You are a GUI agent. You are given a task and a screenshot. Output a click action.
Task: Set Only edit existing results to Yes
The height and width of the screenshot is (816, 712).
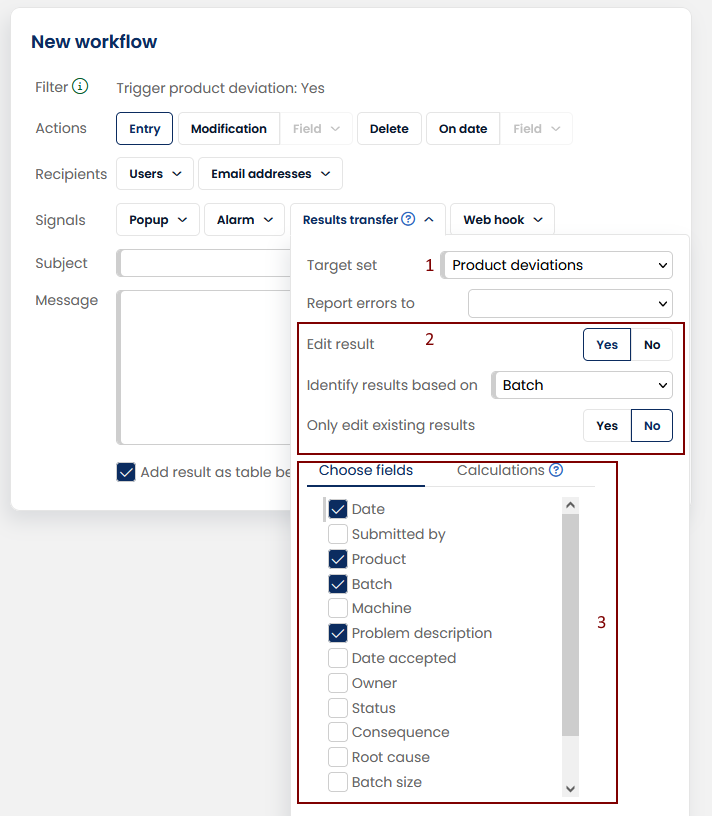606,425
